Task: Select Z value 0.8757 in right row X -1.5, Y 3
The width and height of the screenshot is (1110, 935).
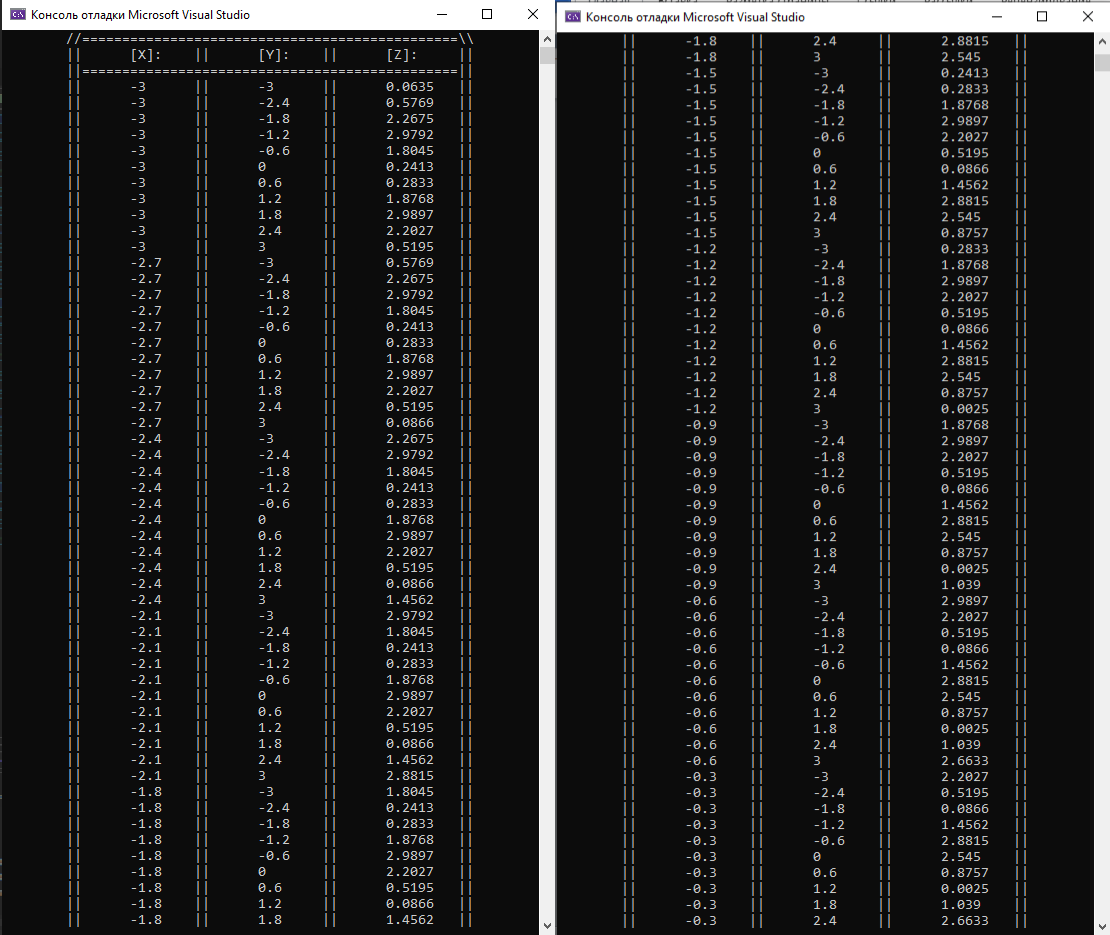Action: tap(965, 233)
